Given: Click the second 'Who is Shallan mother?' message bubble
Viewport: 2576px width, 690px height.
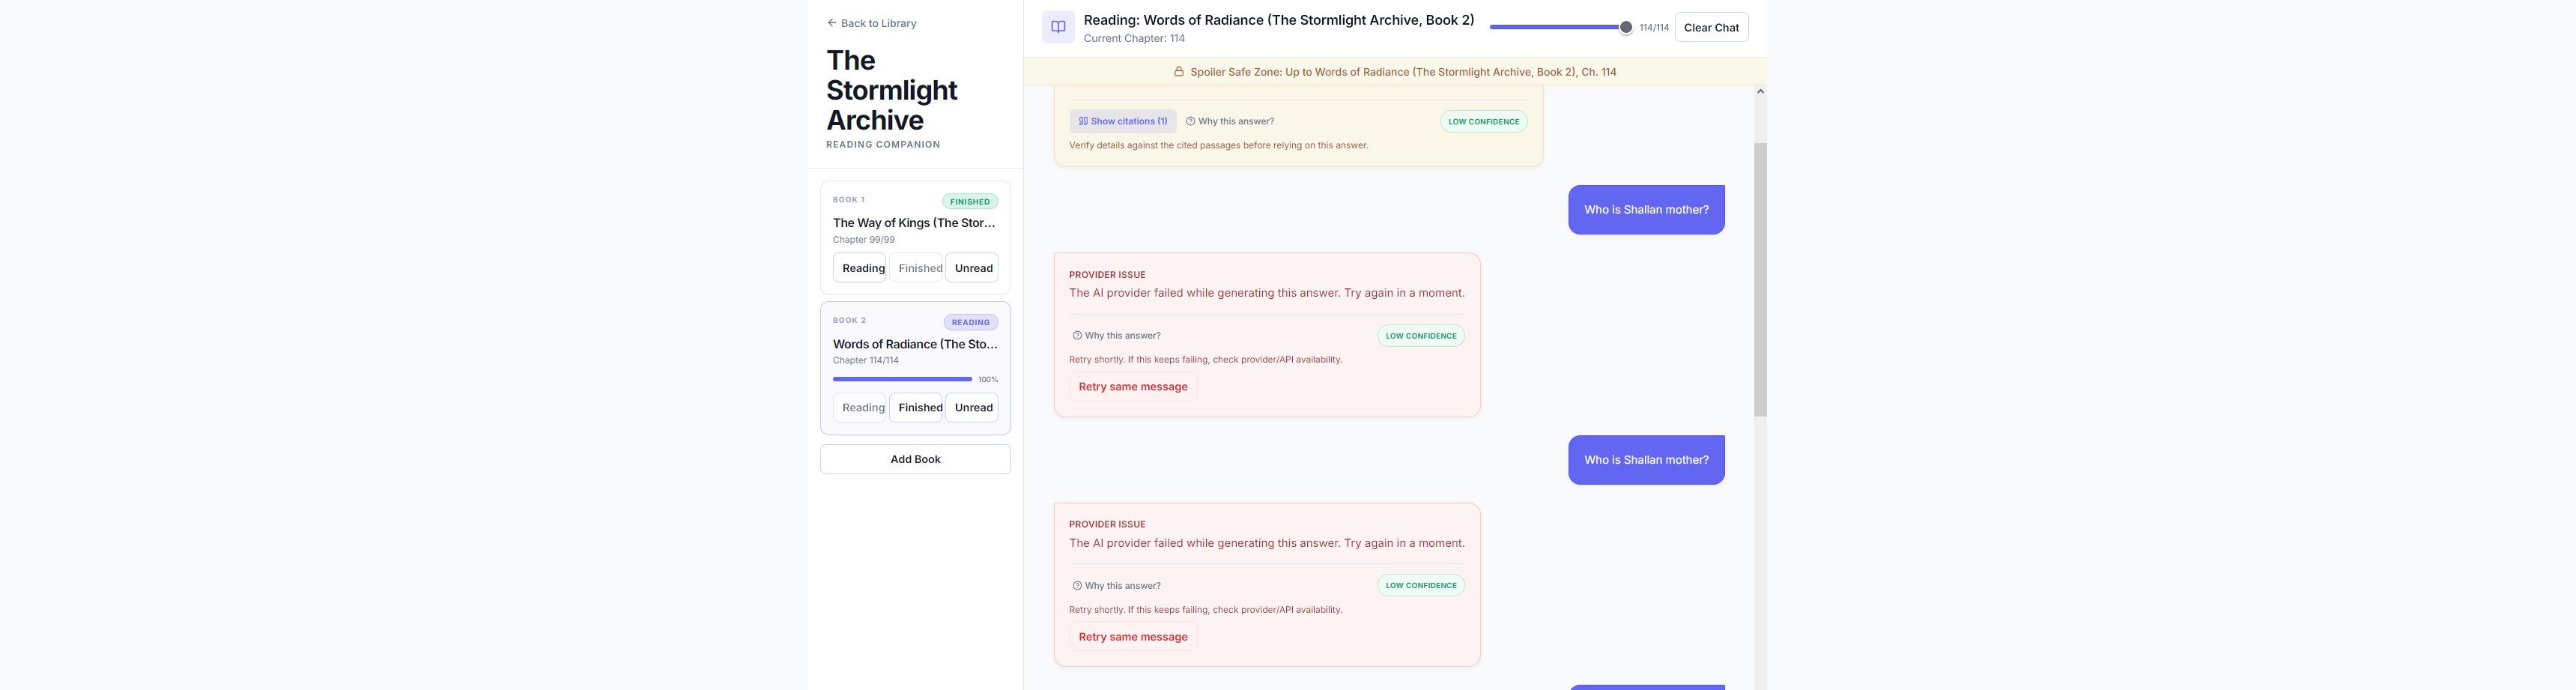Looking at the screenshot, I should (x=1646, y=460).
